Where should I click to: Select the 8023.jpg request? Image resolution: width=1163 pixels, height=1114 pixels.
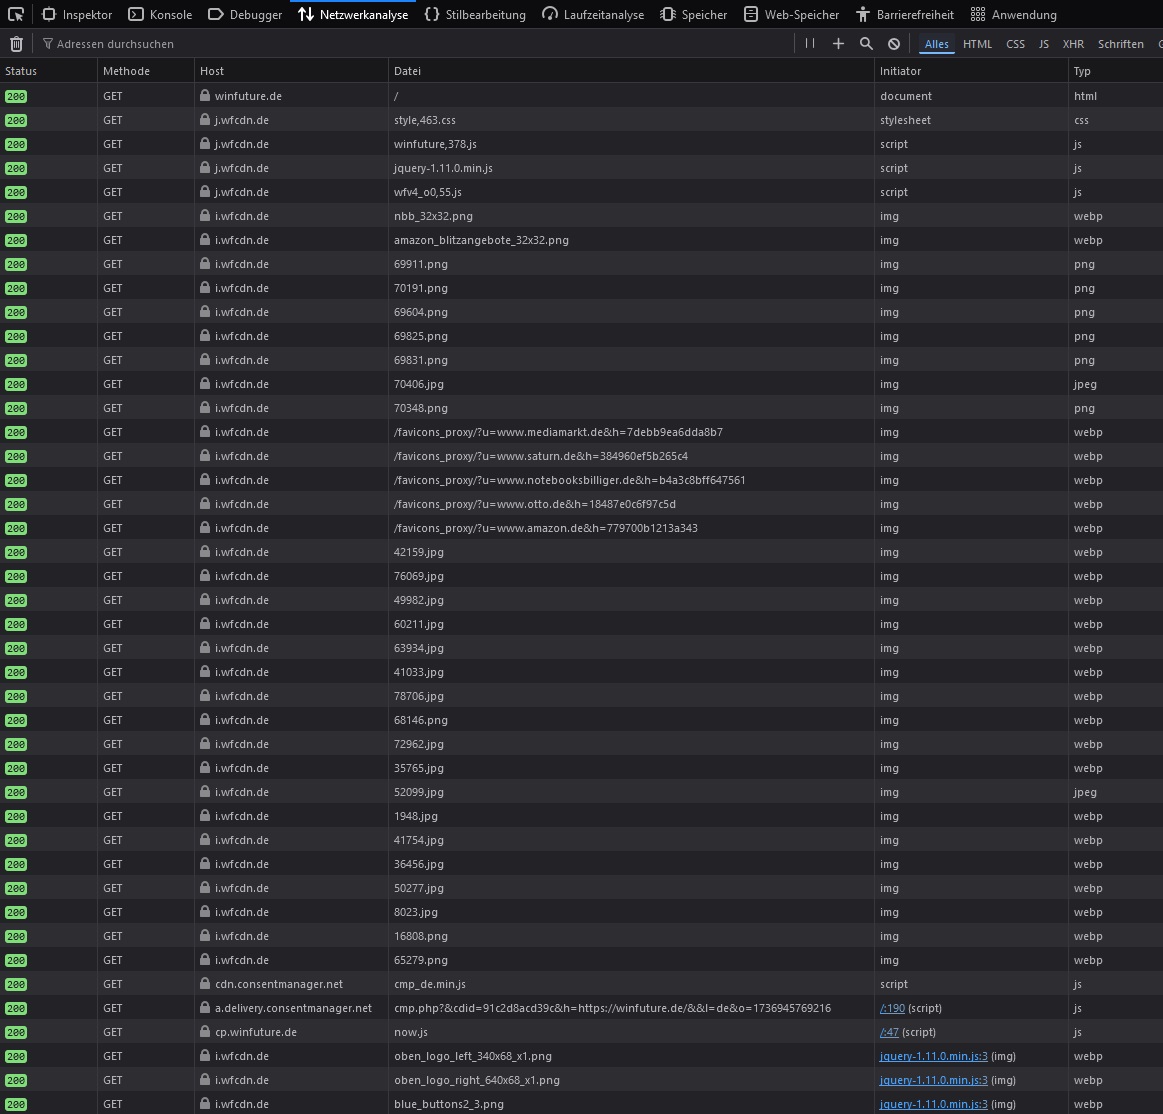(582, 912)
